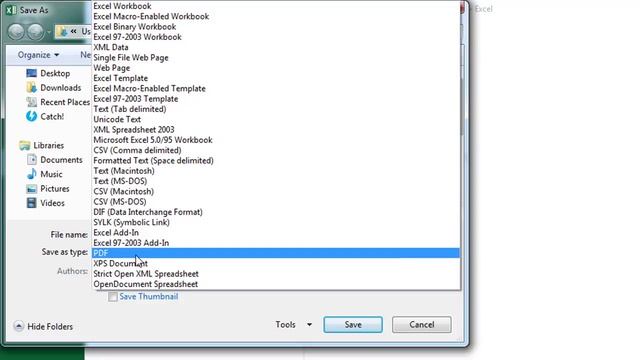The image size is (640, 360).
Task: Click the address bar folder icon
Action: [x=62, y=31]
